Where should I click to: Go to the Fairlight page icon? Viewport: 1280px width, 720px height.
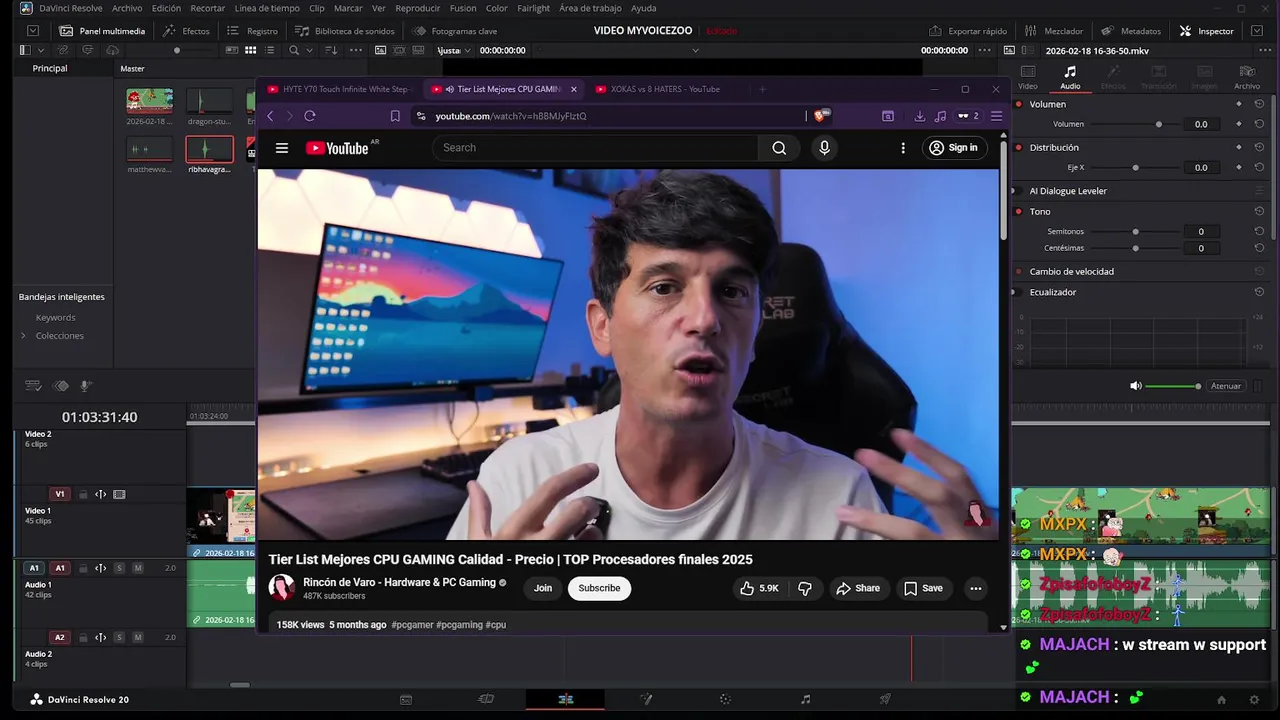[x=805, y=699]
